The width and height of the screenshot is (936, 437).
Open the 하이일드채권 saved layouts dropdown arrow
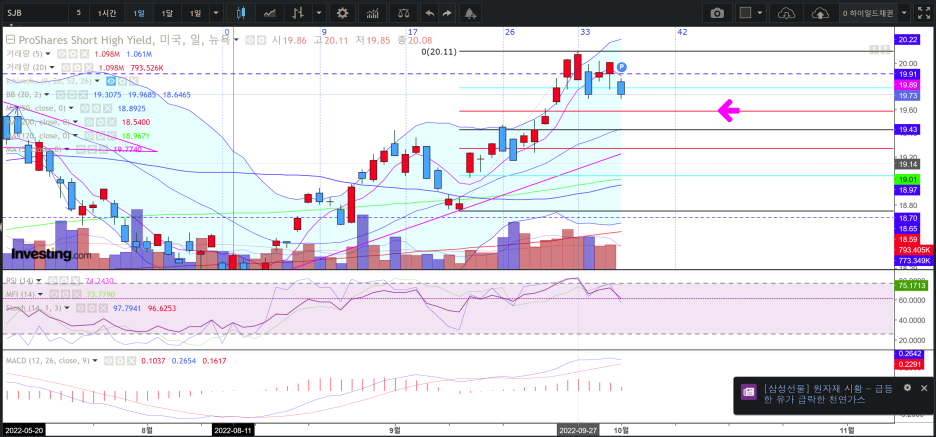pos(904,13)
